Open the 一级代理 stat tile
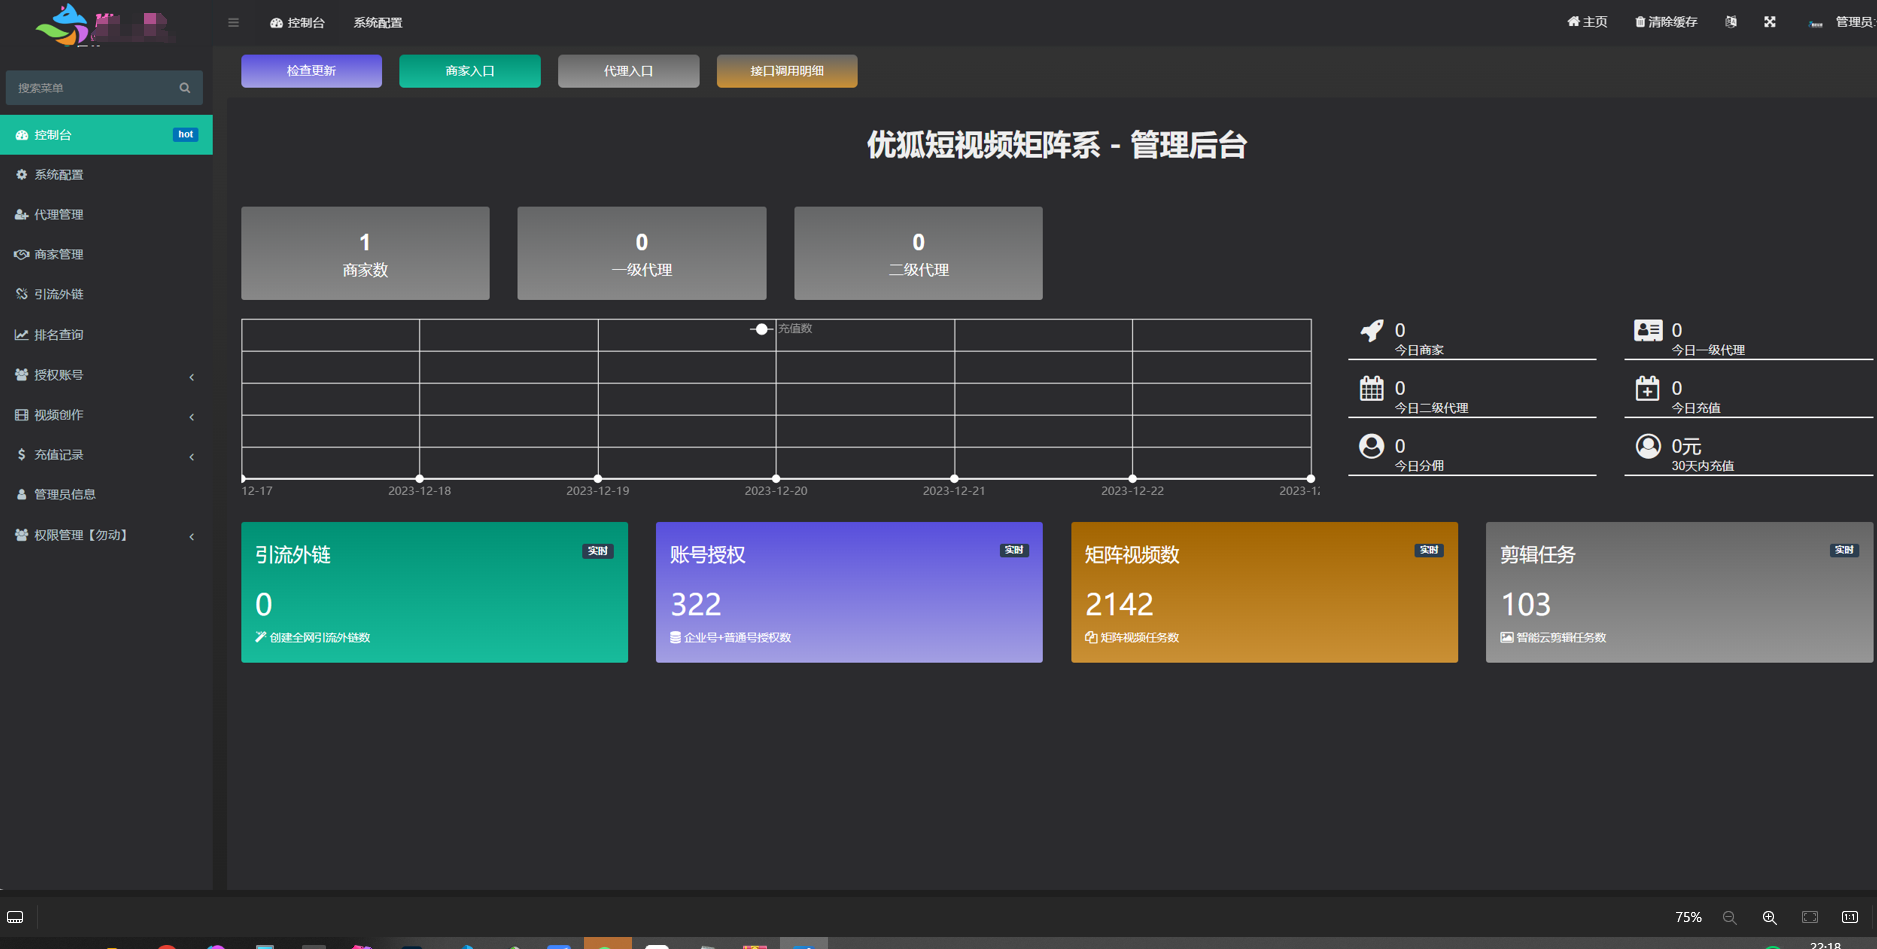The width and height of the screenshot is (1877, 949). (x=642, y=253)
